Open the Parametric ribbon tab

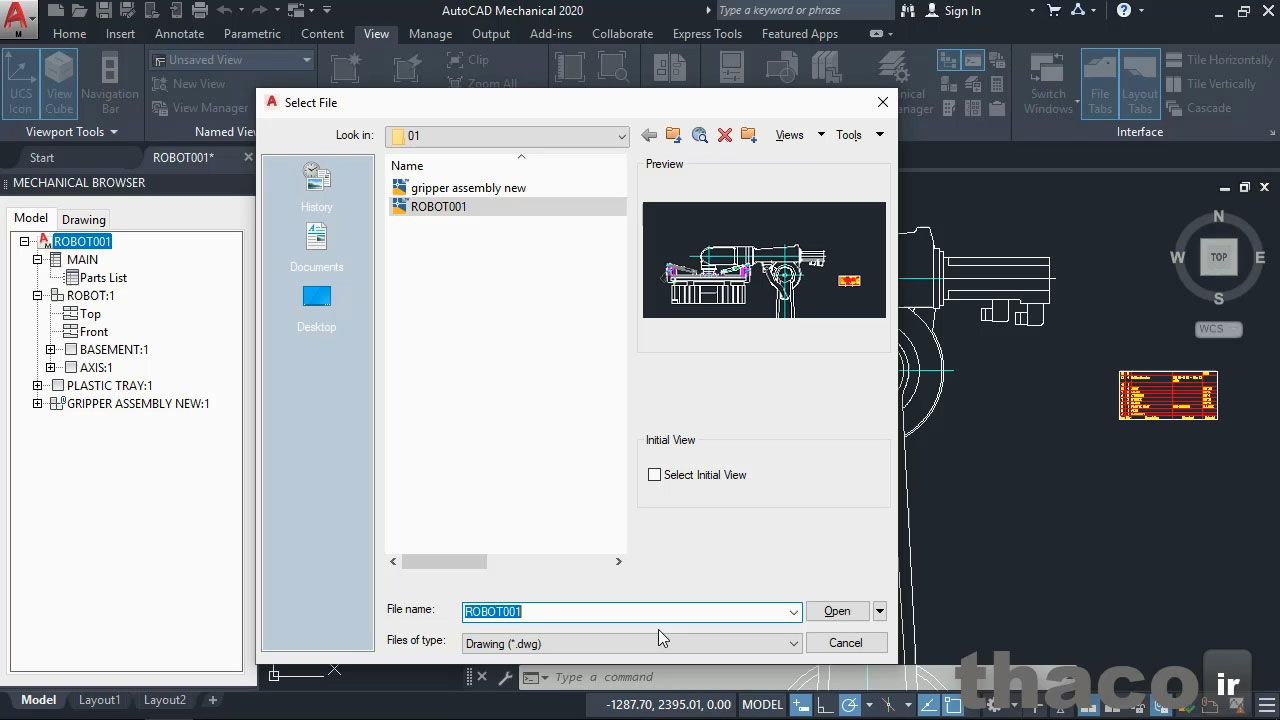[x=252, y=34]
